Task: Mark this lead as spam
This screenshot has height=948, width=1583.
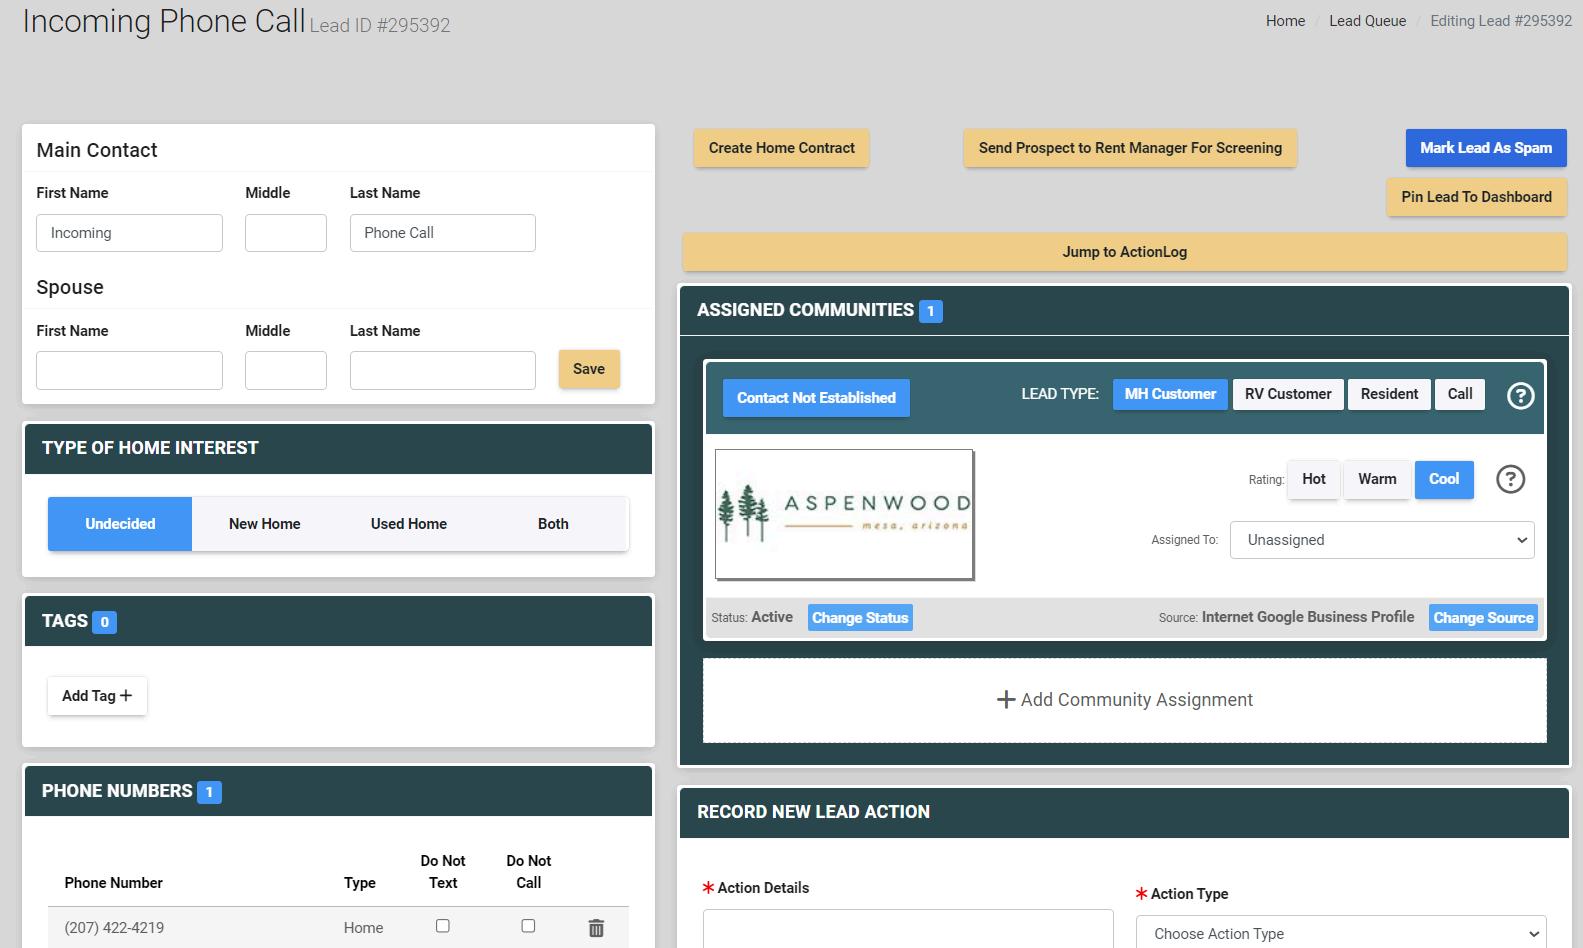Action: point(1486,148)
